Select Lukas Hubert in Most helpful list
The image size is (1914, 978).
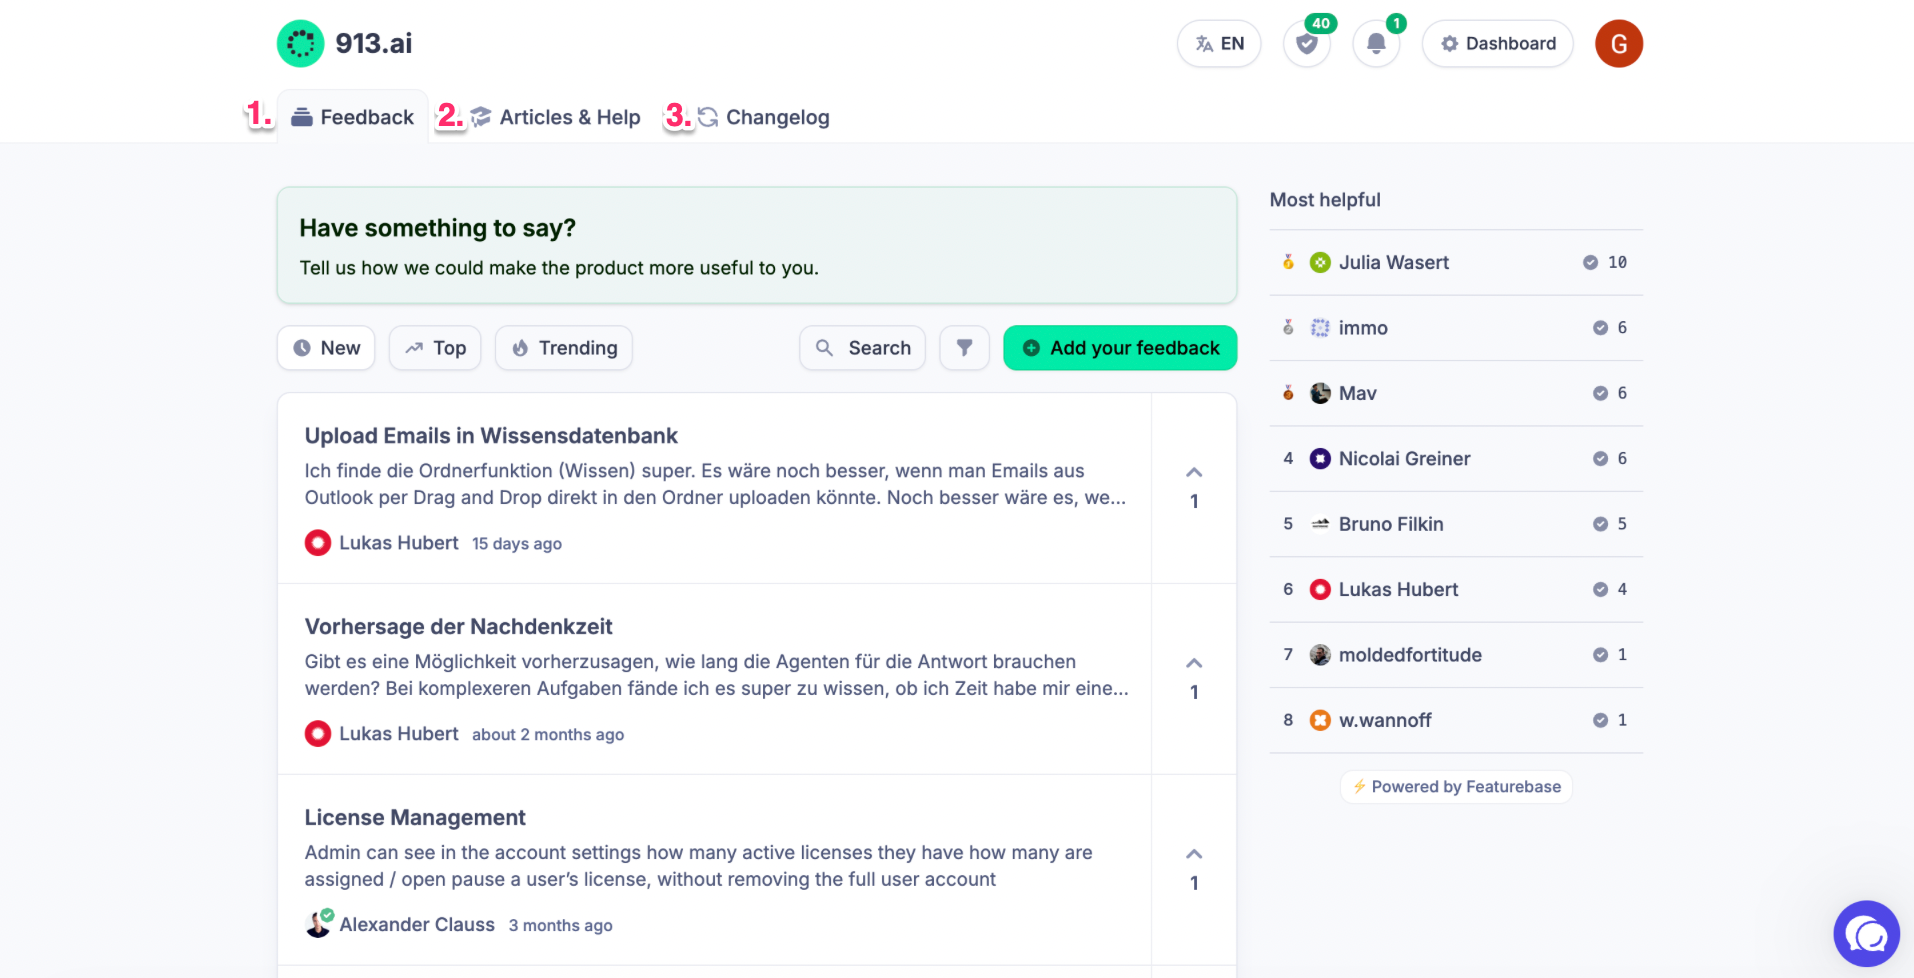(1456, 590)
